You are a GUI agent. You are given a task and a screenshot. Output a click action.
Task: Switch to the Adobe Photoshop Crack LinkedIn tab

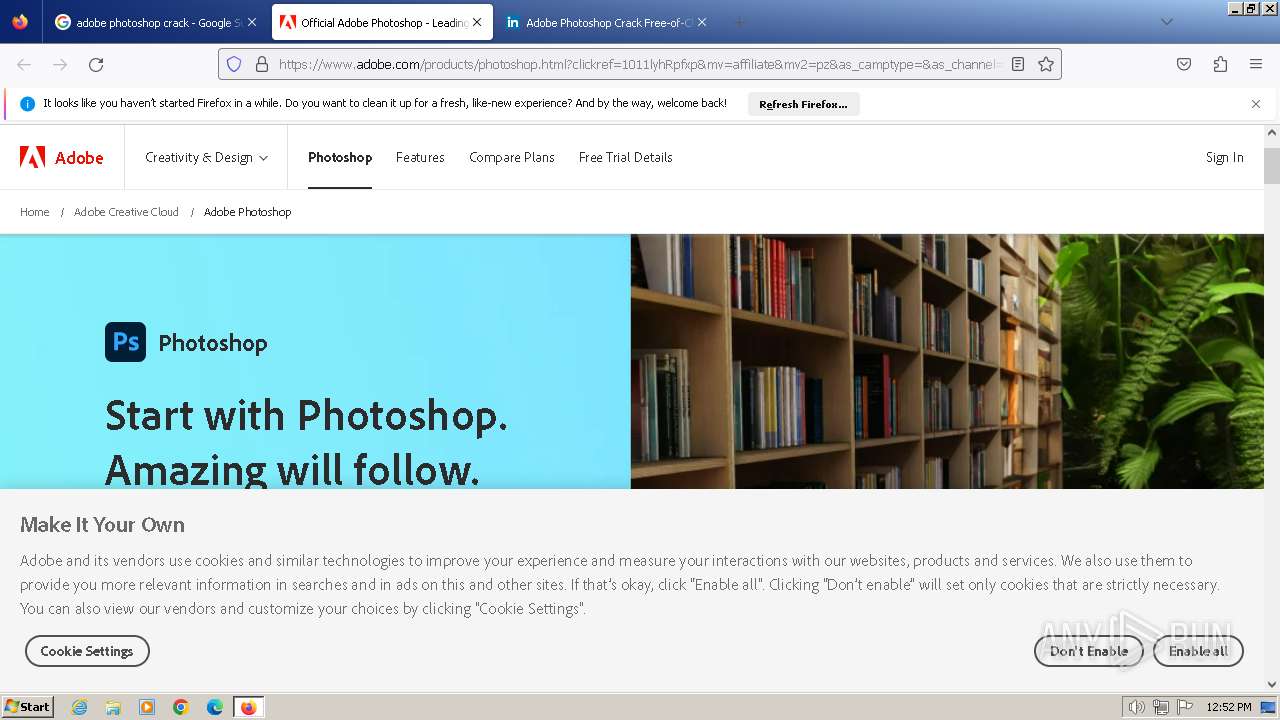606,22
